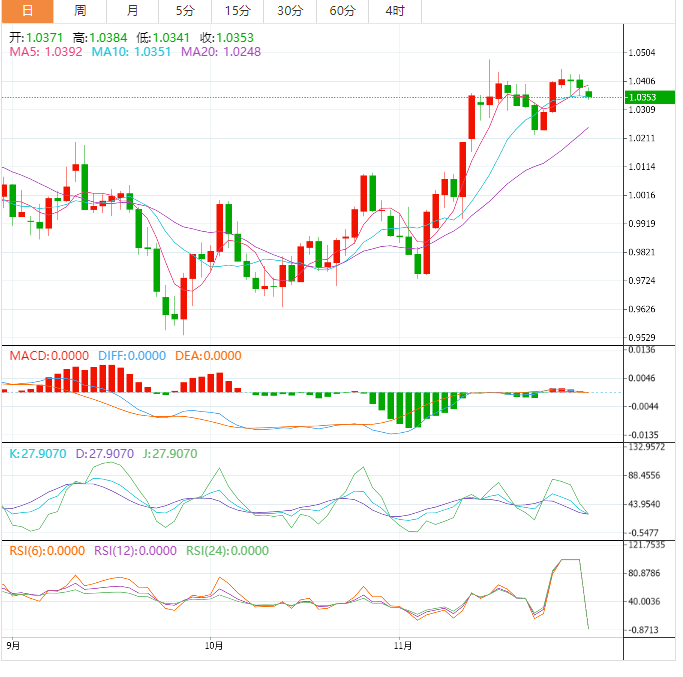Select the 30分 timeframe tab

coord(290,11)
